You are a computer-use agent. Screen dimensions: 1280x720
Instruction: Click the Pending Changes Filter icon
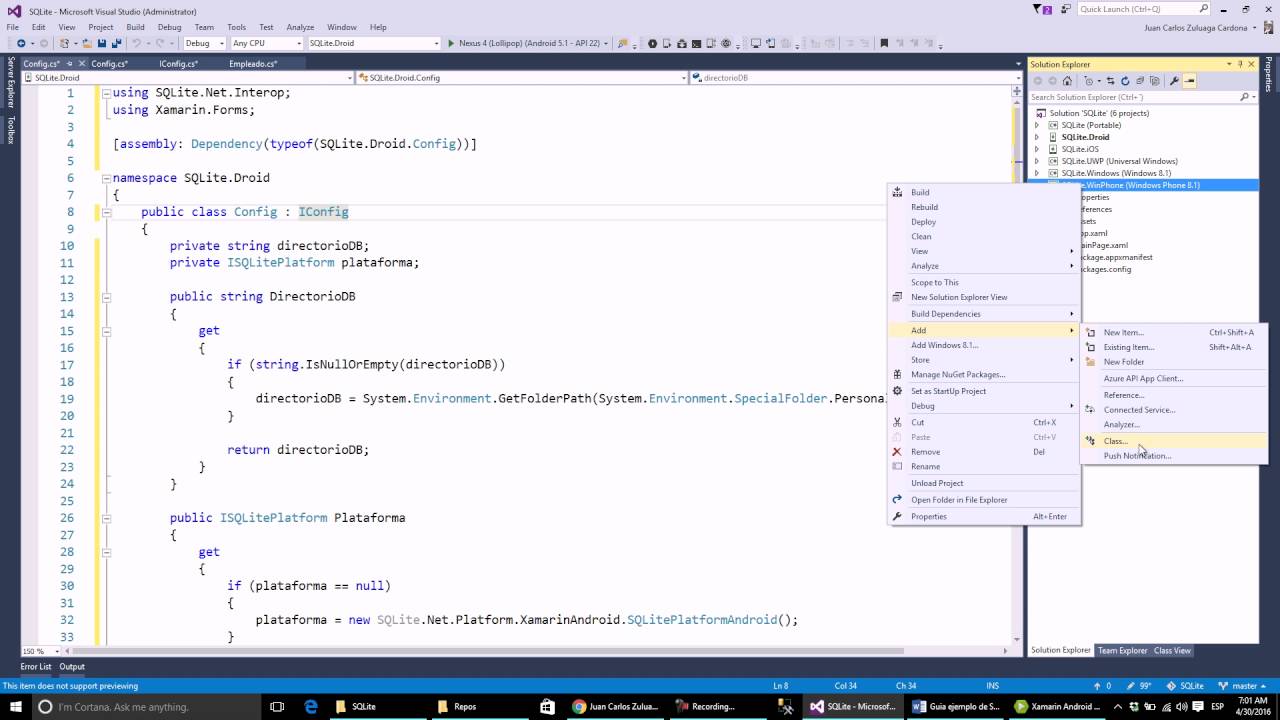coord(1089,81)
